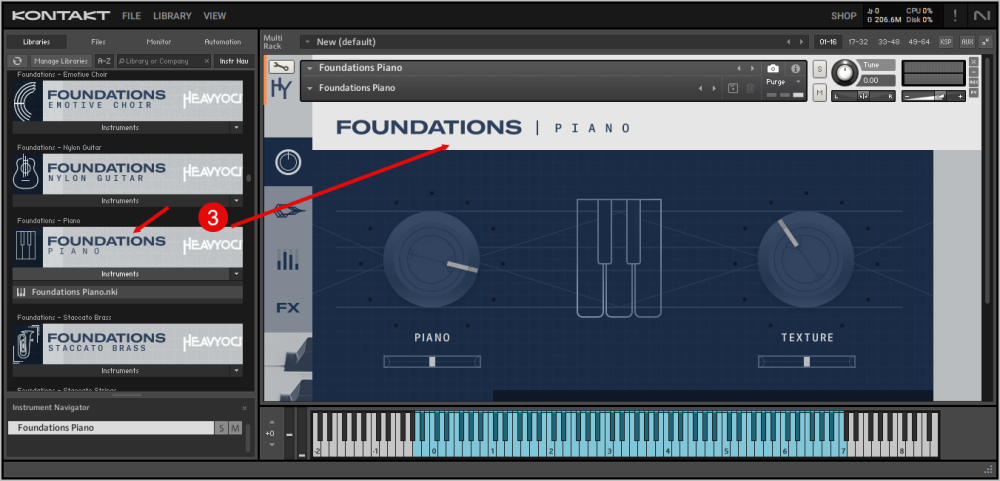Open the instrument wrench edit mode
1000x481 pixels.
click(281, 67)
